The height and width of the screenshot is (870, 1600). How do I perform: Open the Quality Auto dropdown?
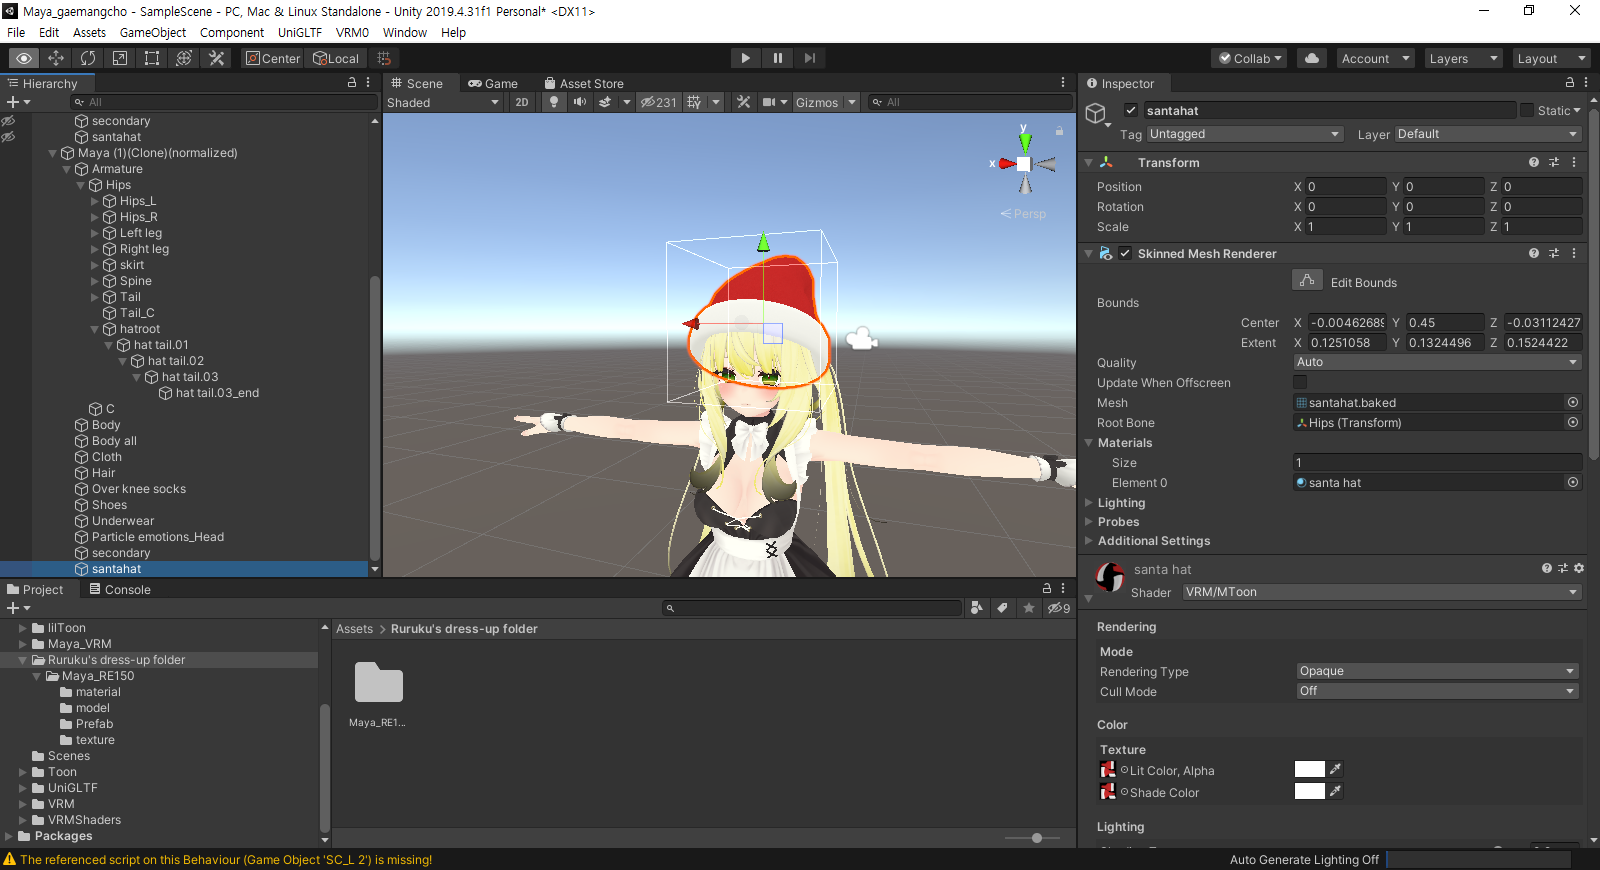(1438, 362)
